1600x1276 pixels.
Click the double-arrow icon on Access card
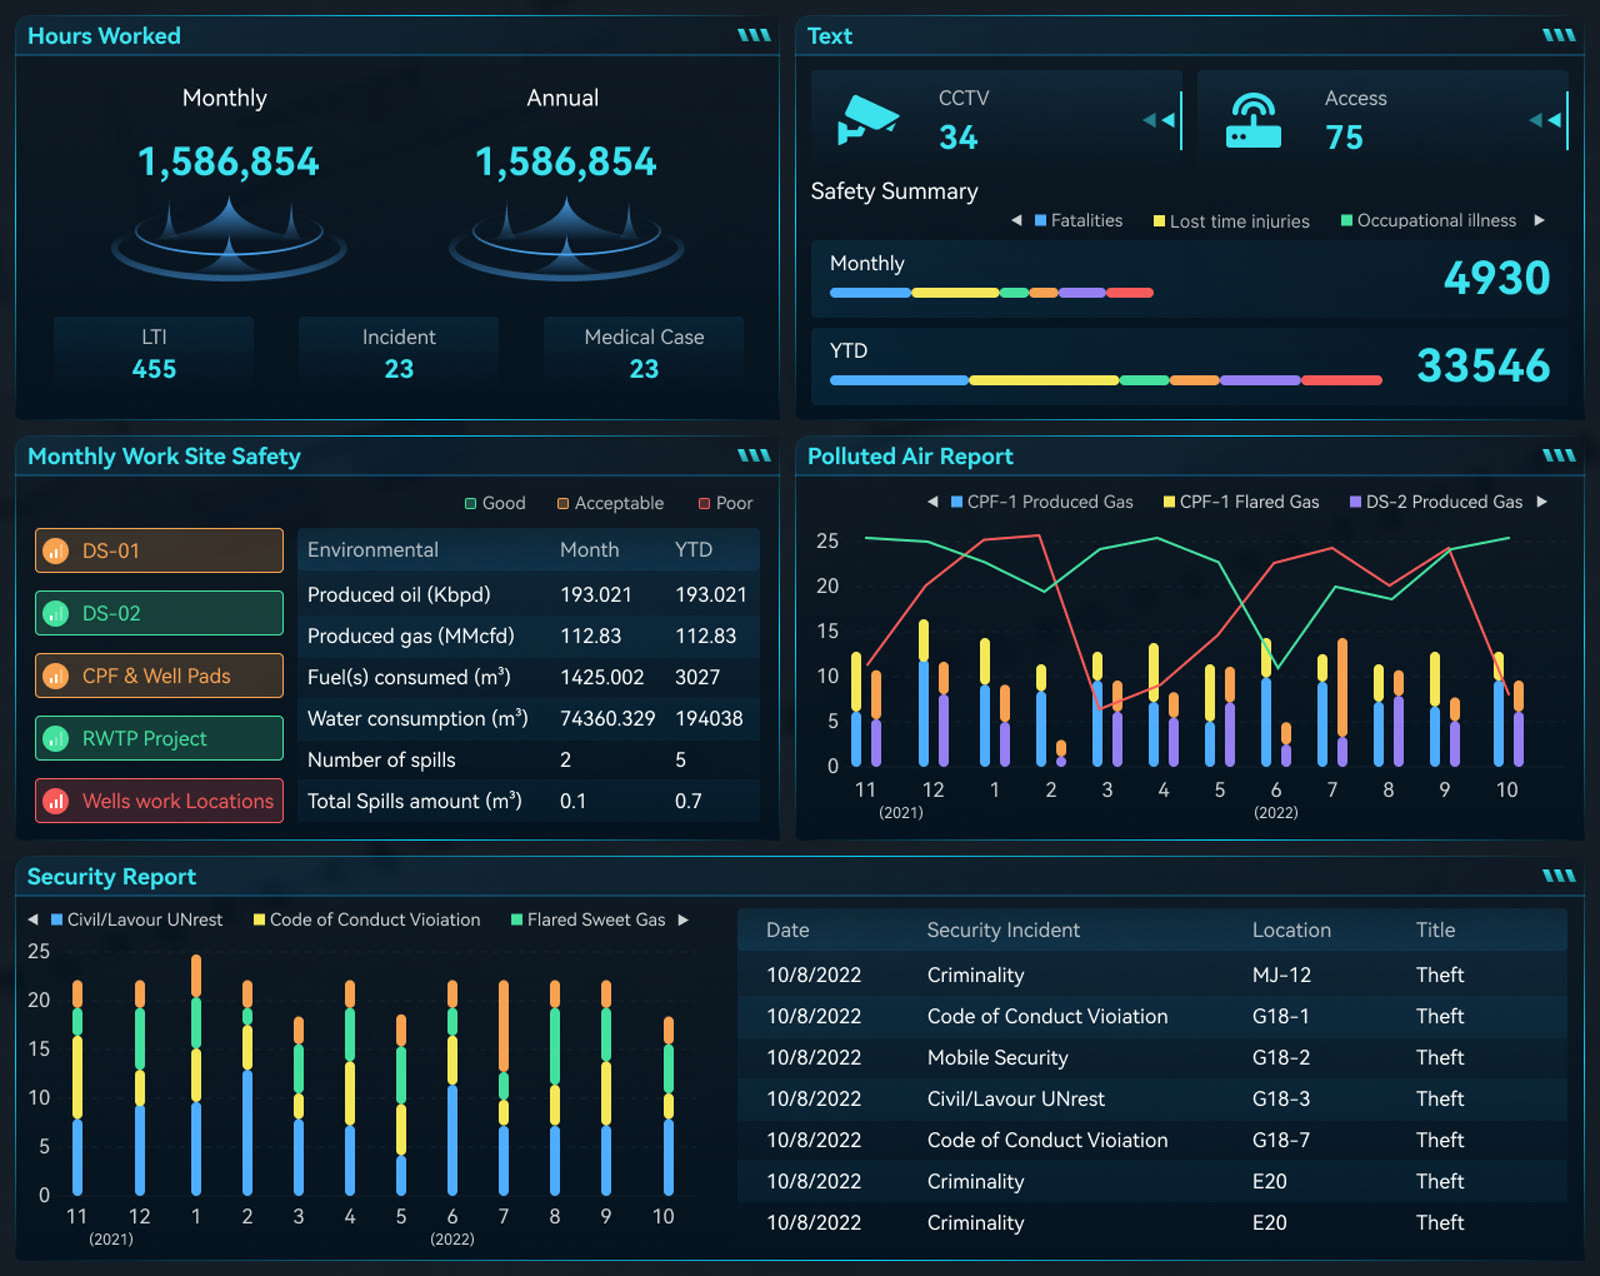(x=1544, y=120)
